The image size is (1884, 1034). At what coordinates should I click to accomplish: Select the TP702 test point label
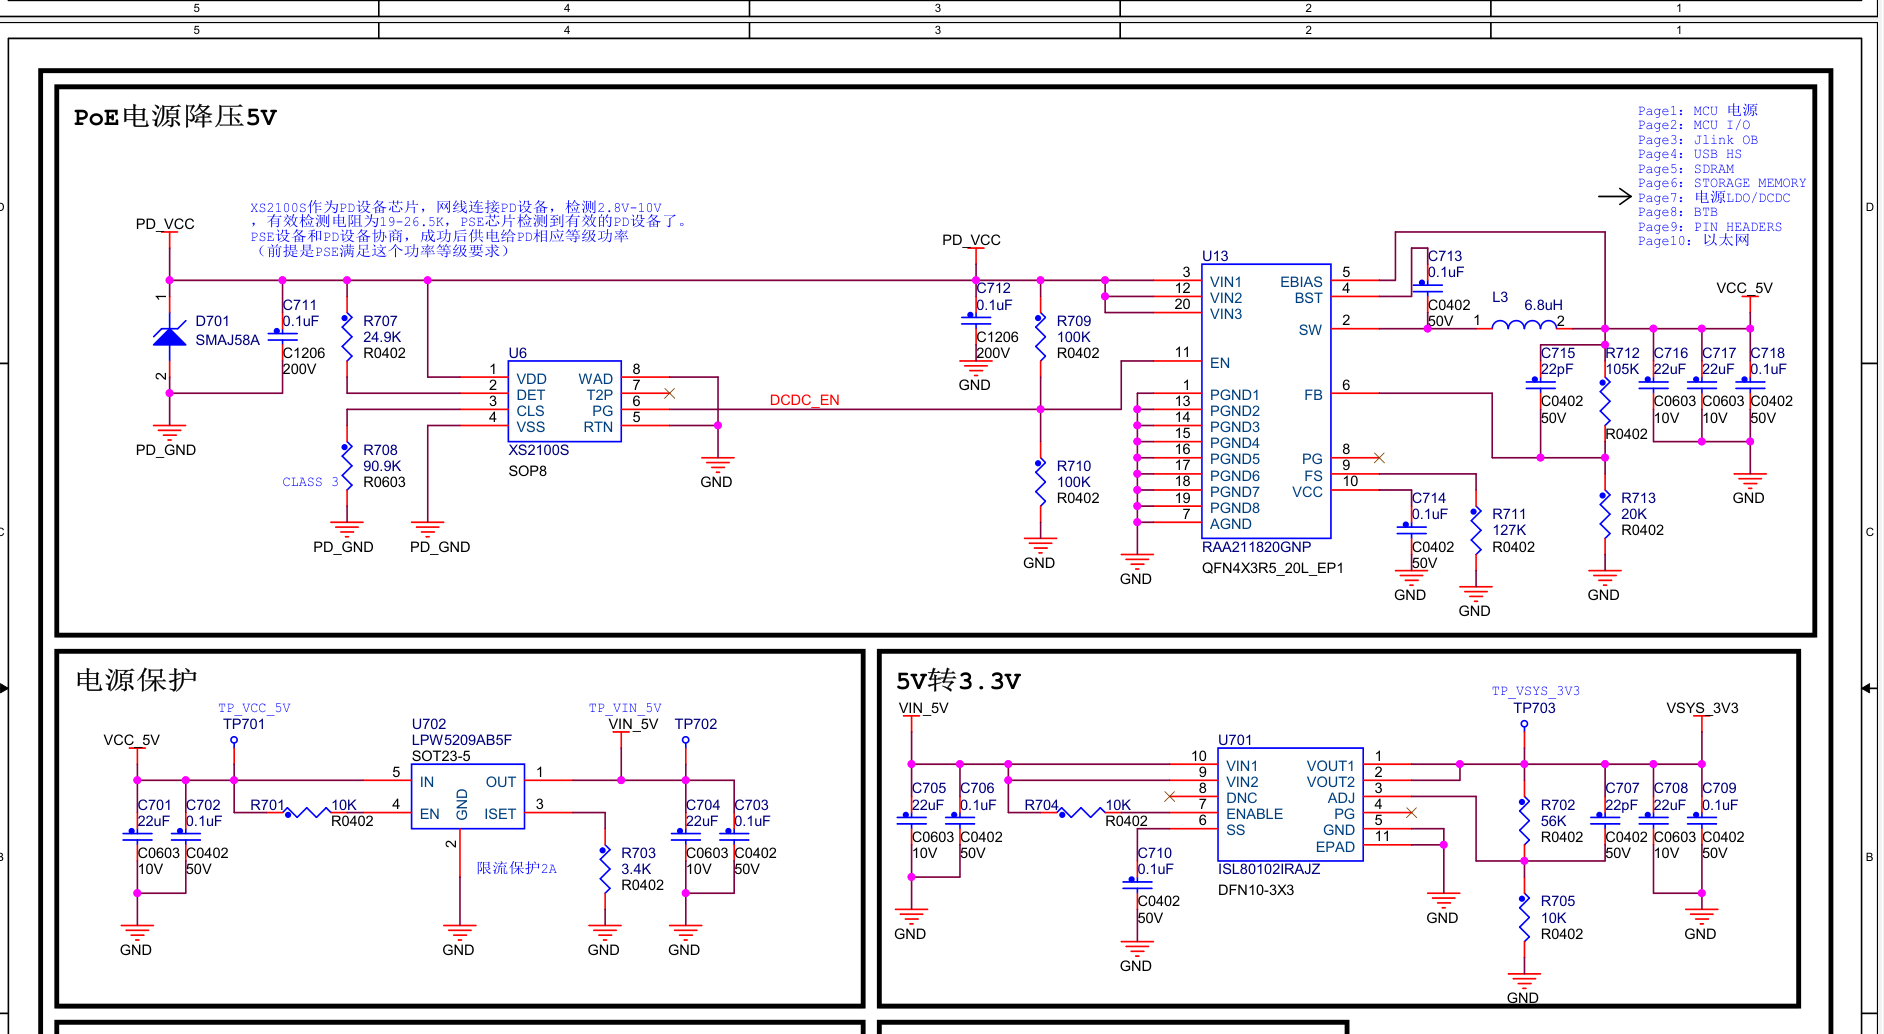click(x=695, y=724)
